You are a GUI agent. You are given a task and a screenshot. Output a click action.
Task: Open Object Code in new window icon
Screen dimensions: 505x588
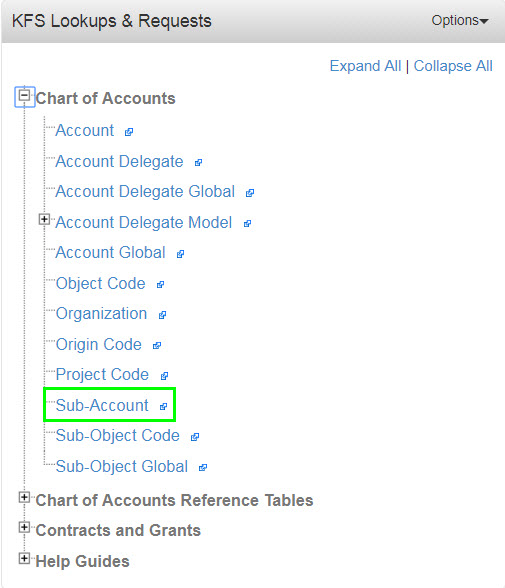tap(160, 285)
